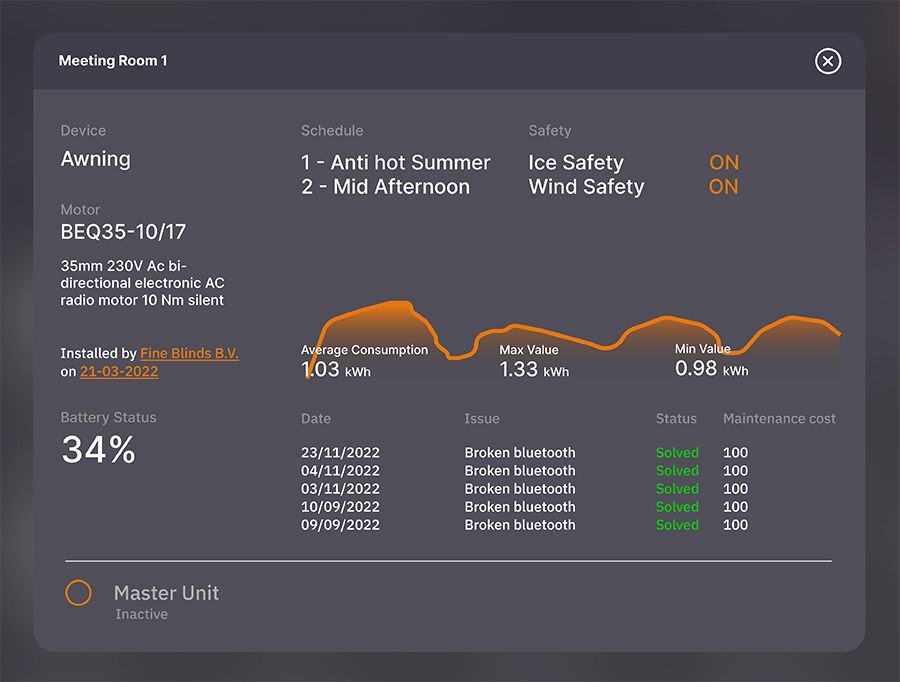Image resolution: width=900 pixels, height=682 pixels.
Task: Click the BEQ35-10/17 motor model name
Action: [123, 232]
